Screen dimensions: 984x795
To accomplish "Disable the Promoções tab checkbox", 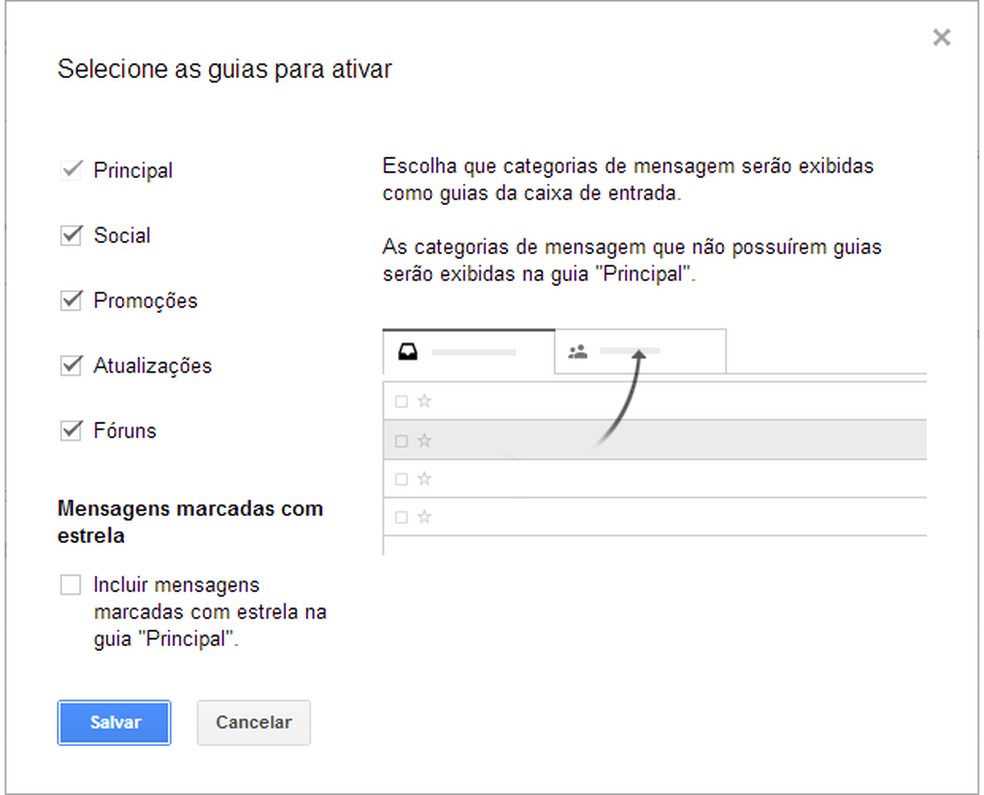I will pos(71,301).
